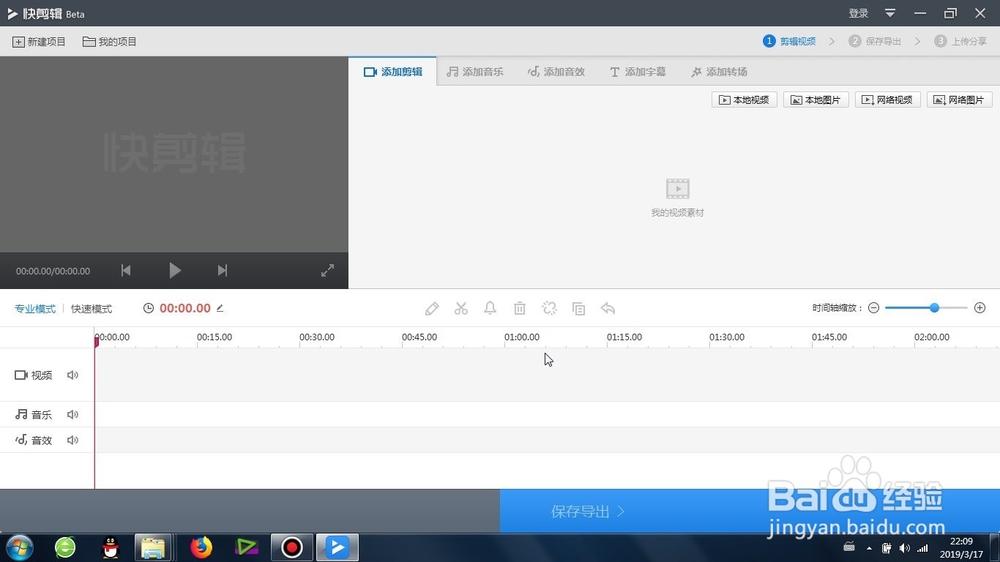
Task: Open the 添加剪辑 tab
Action: [393, 71]
